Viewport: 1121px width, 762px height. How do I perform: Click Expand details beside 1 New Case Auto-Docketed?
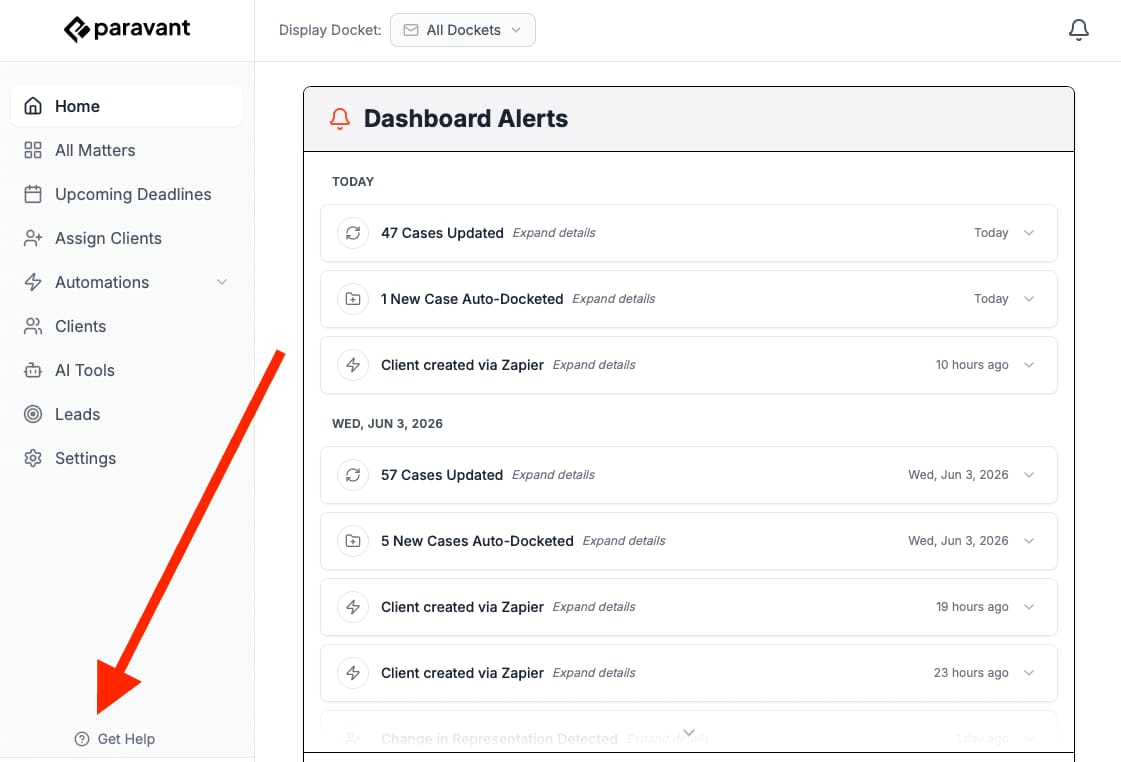pyautogui.click(x=613, y=299)
